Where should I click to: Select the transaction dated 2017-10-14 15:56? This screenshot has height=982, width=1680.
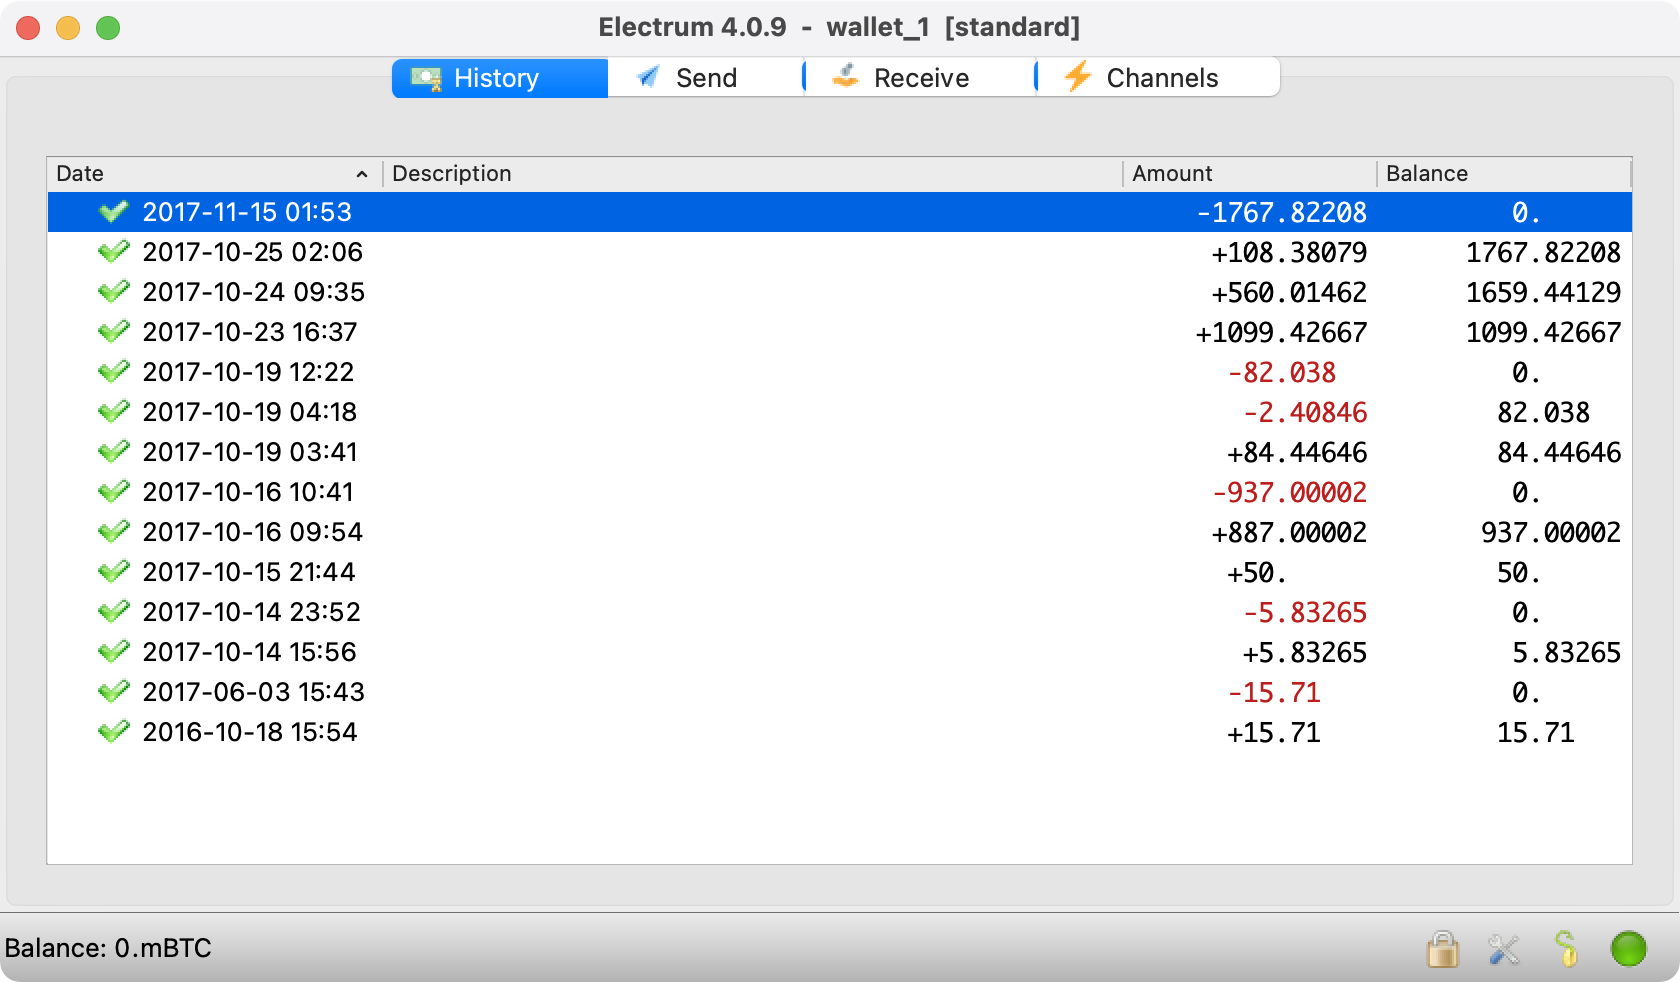(x=839, y=652)
